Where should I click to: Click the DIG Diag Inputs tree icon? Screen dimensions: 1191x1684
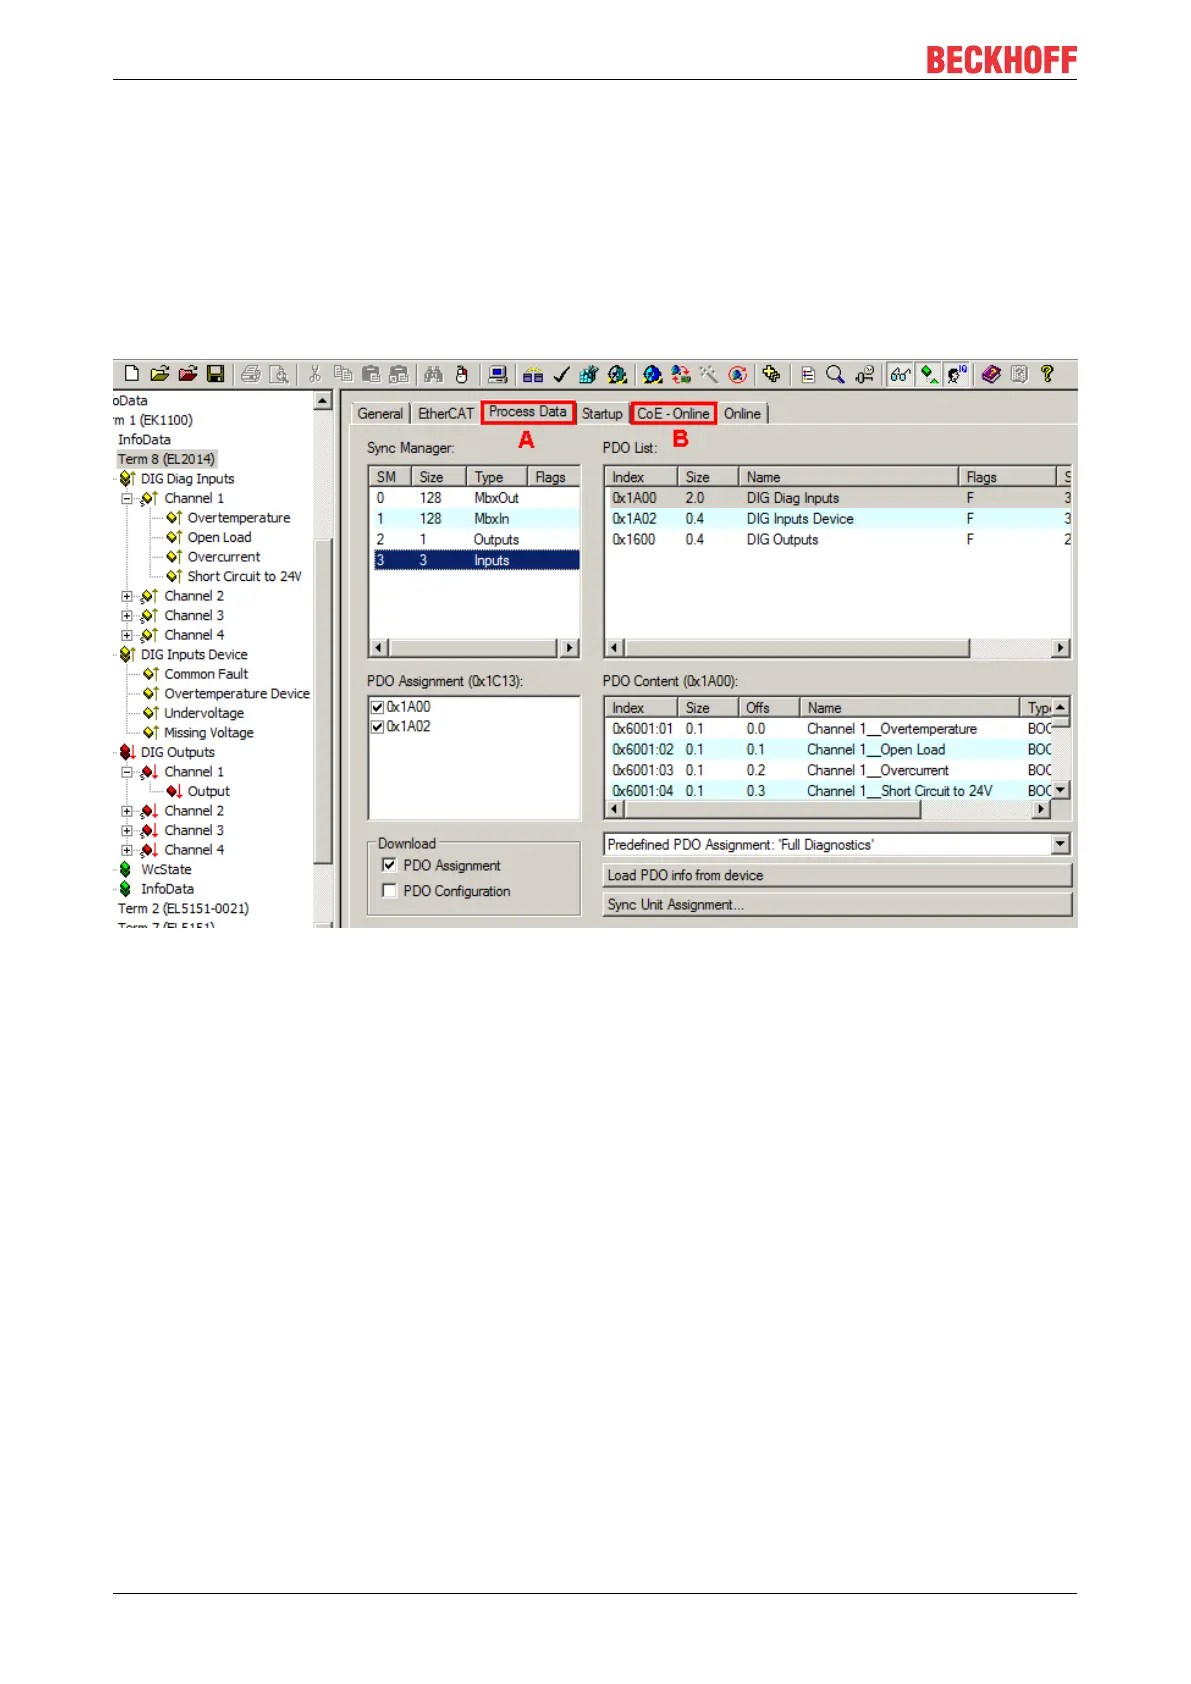[127, 479]
